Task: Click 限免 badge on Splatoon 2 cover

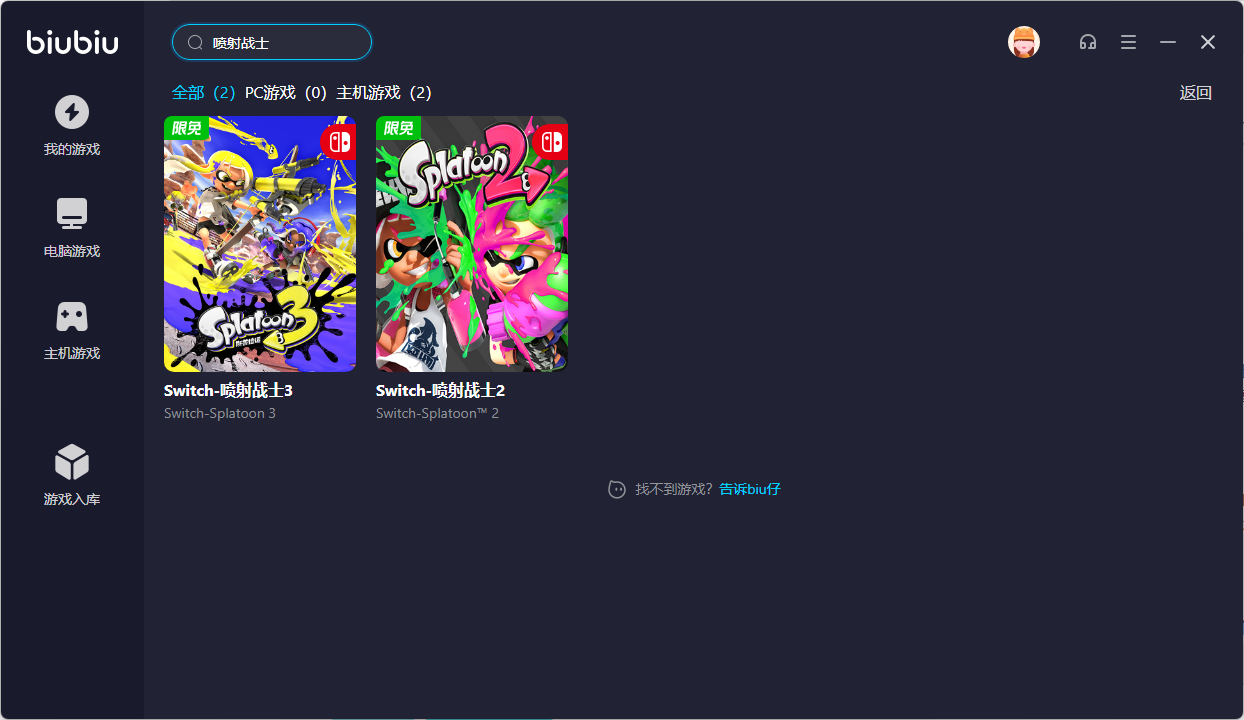Action: (x=399, y=128)
